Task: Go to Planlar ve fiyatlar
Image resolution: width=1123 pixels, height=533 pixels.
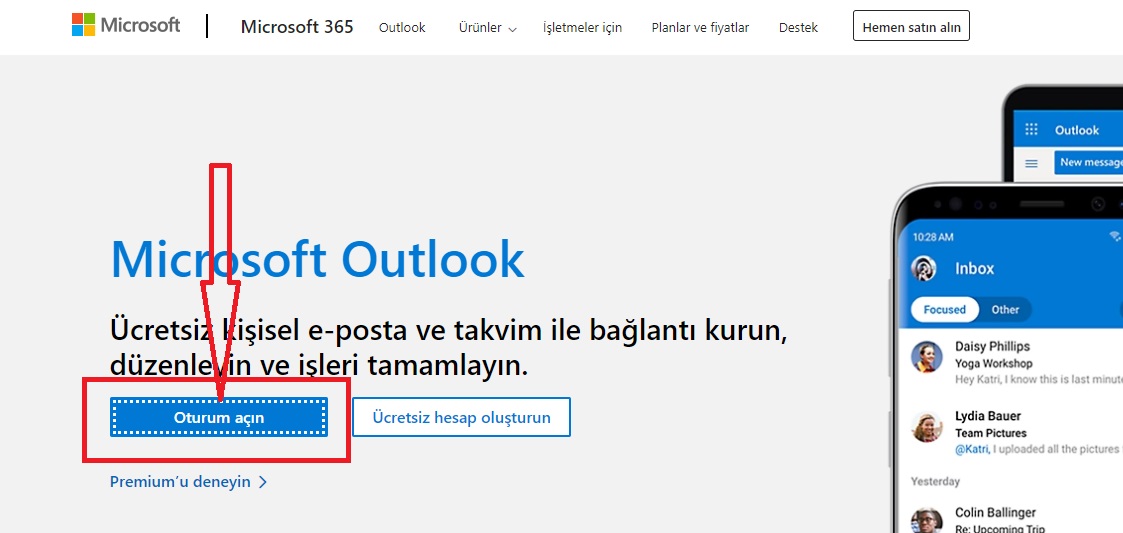Action: pyautogui.click(x=700, y=28)
